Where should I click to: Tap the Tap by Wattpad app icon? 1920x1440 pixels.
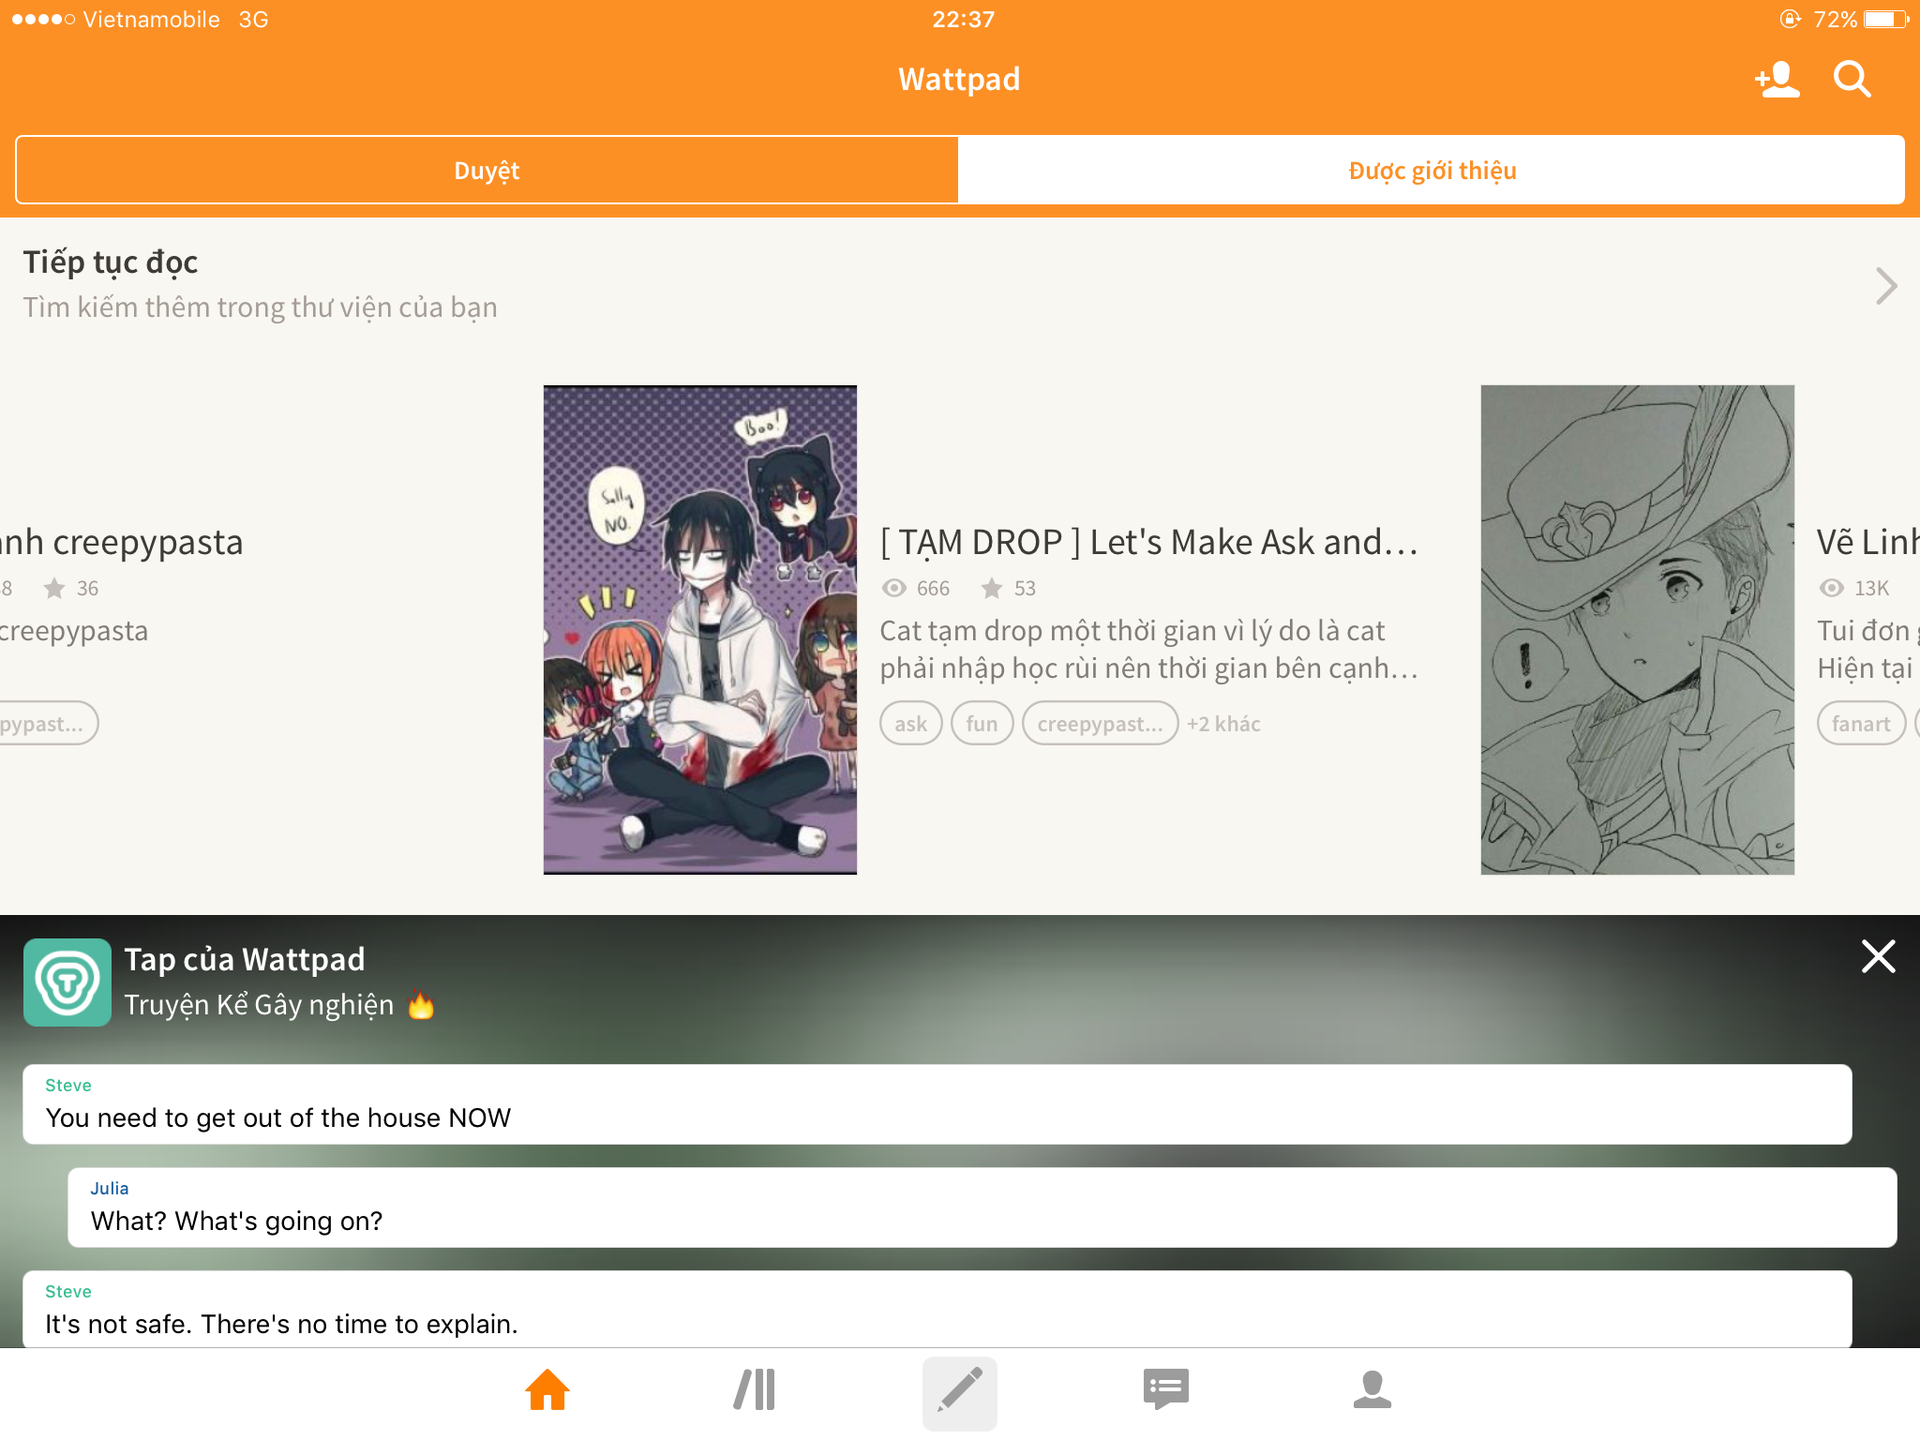click(x=67, y=982)
